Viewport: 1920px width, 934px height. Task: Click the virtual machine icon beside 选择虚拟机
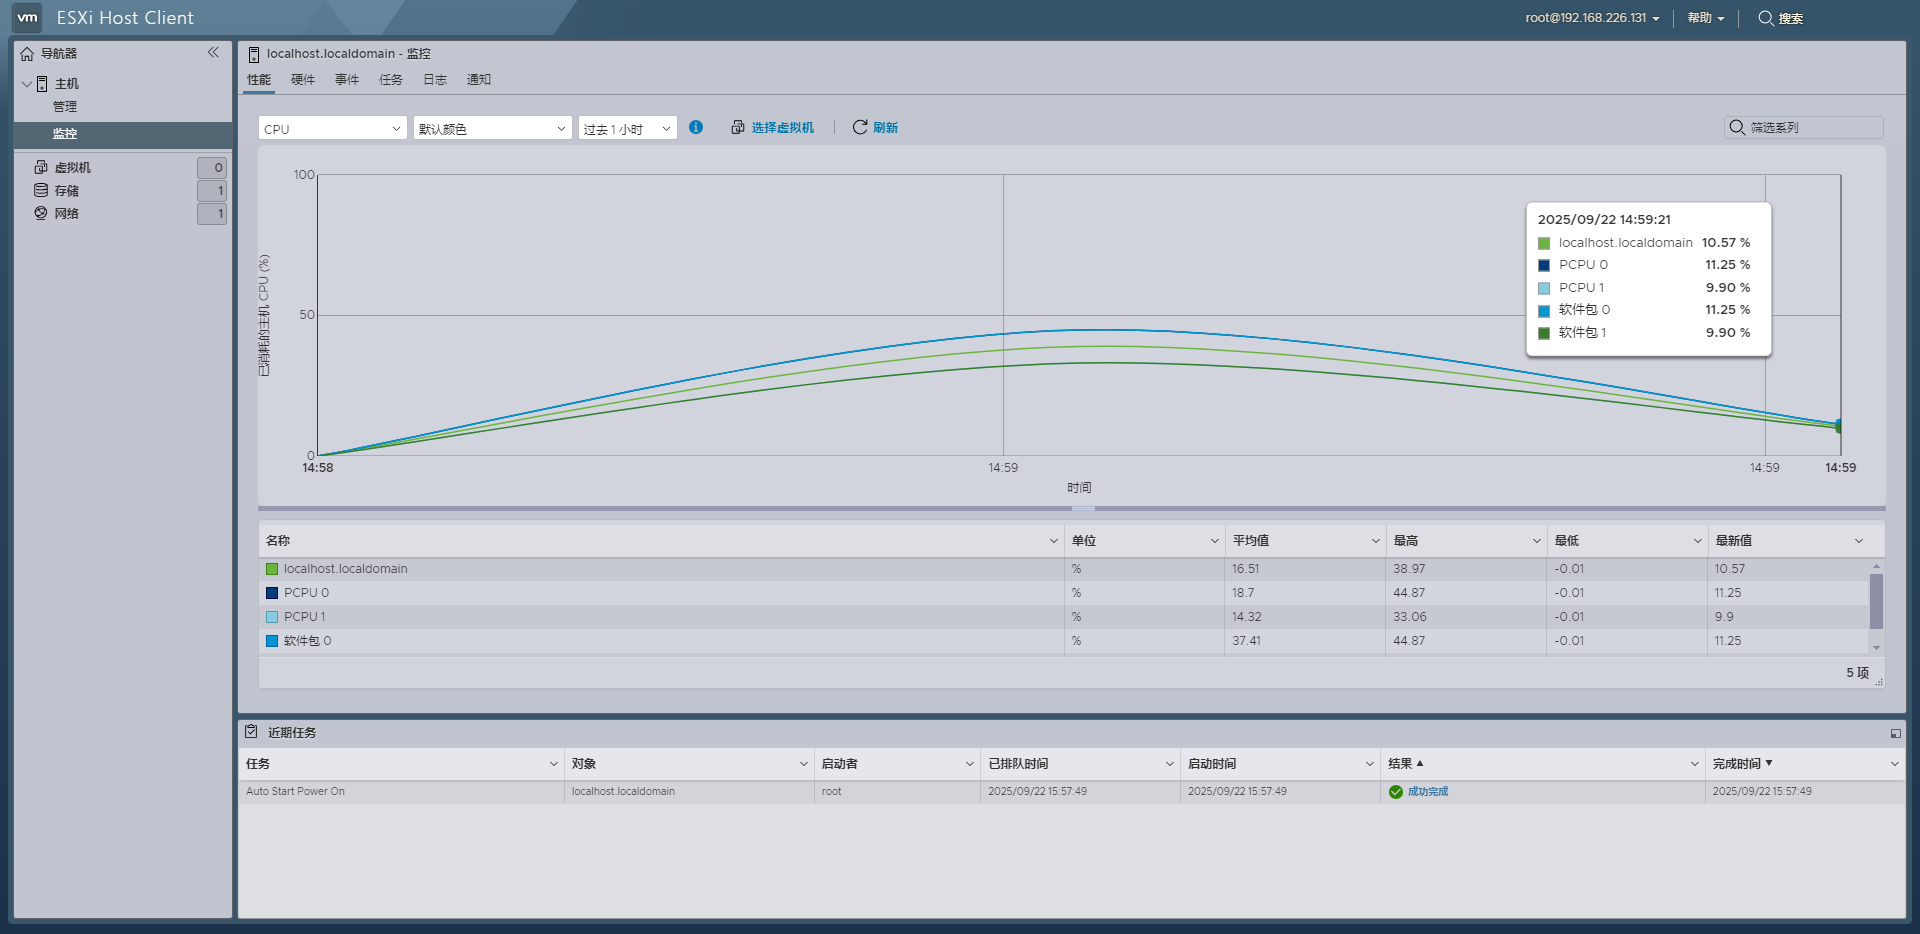(x=737, y=127)
